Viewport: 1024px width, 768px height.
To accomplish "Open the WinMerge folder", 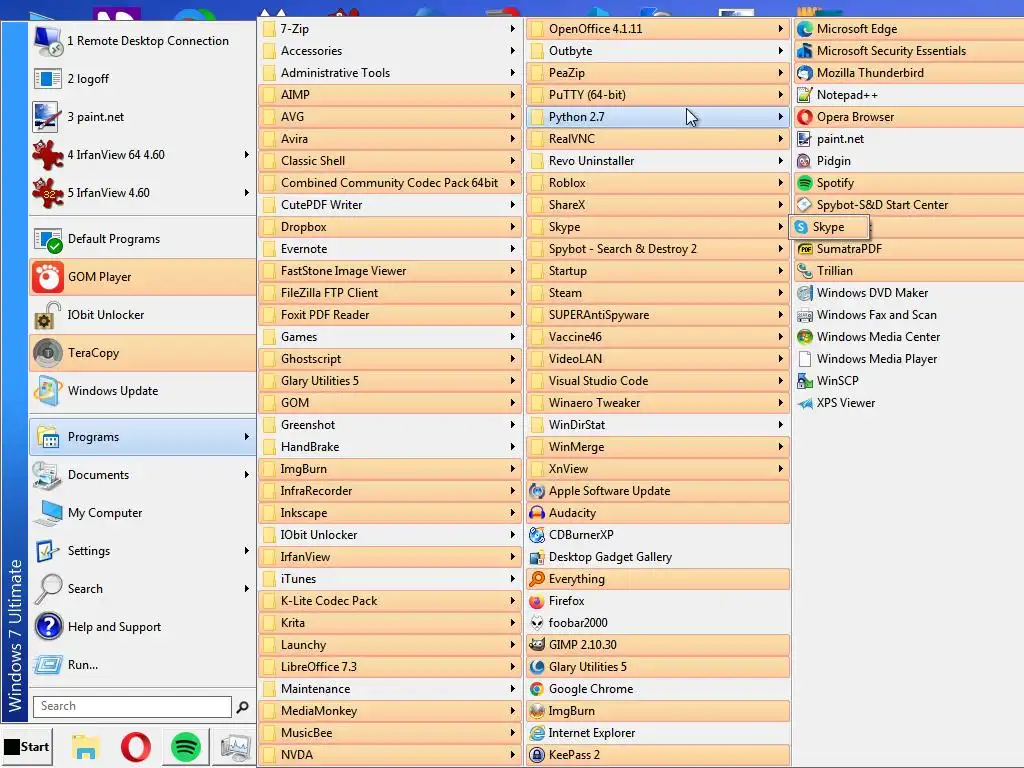I will click(x=658, y=447).
